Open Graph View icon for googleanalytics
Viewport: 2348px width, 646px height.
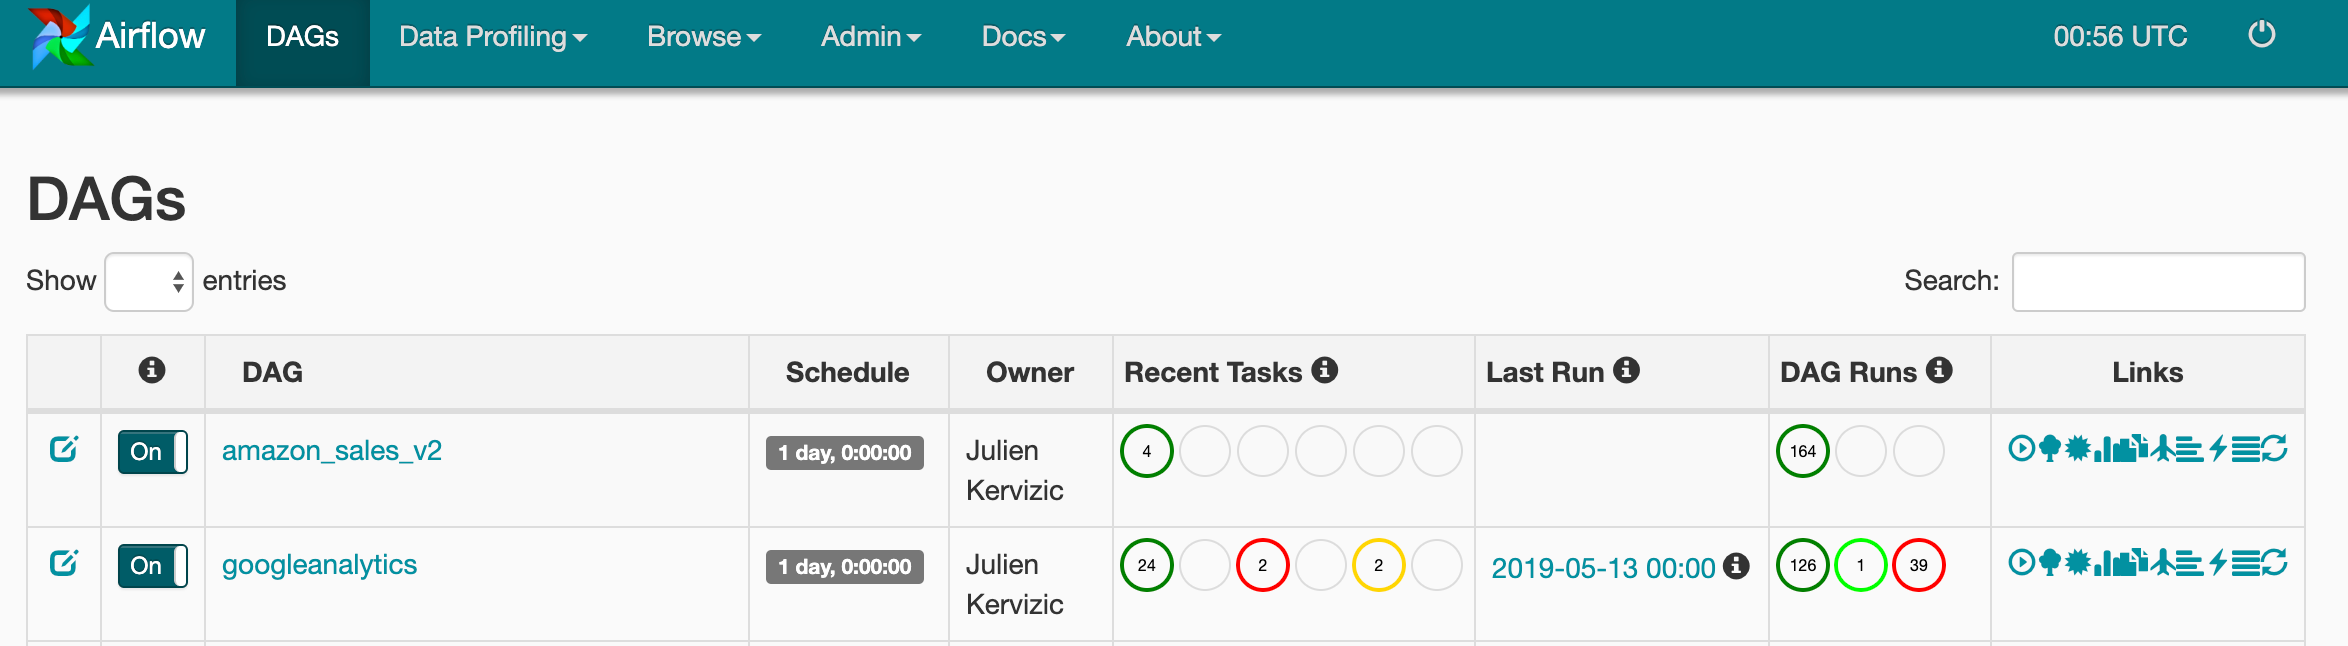point(2078,562)
